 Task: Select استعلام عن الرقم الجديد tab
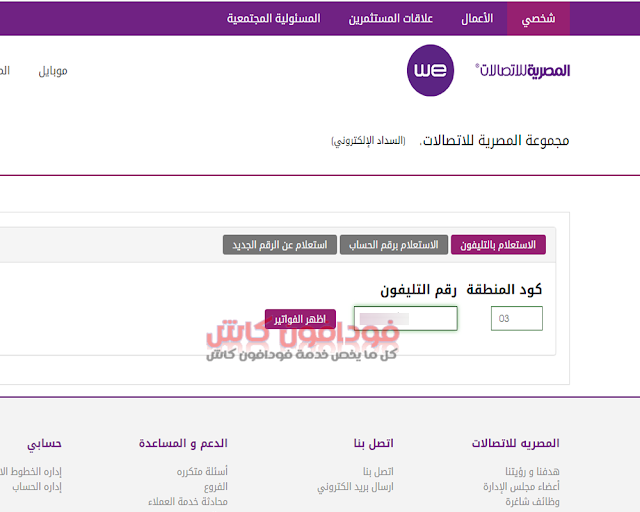pyautogui.click(x=280, y=245)
